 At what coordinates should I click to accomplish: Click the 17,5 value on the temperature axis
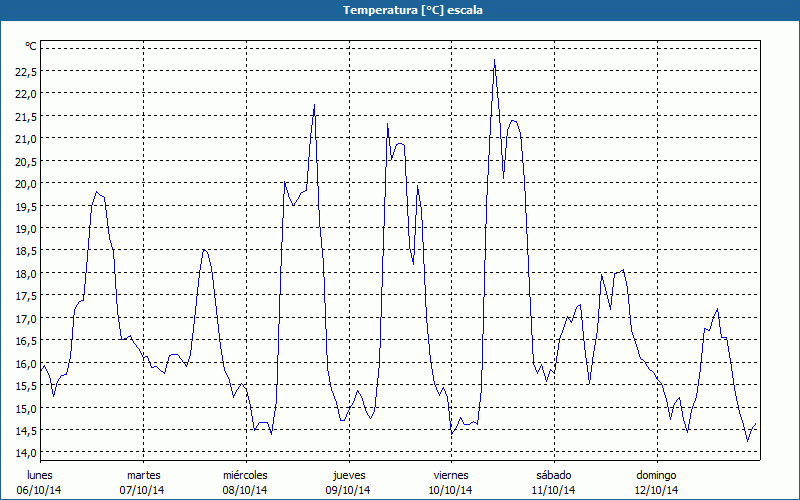point(25,296)
